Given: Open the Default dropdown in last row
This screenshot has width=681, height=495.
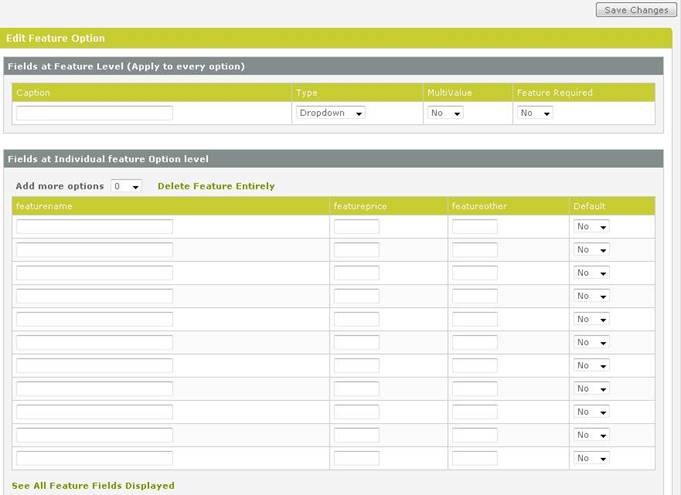Looking at the screenshot, I should [x=591, y=458].
